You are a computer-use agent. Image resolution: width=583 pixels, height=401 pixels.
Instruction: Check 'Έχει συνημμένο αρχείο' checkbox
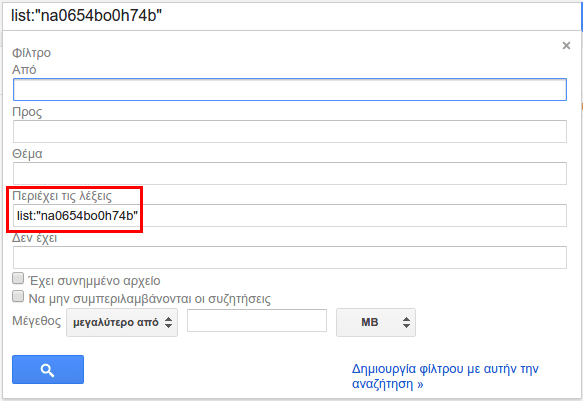18,278
